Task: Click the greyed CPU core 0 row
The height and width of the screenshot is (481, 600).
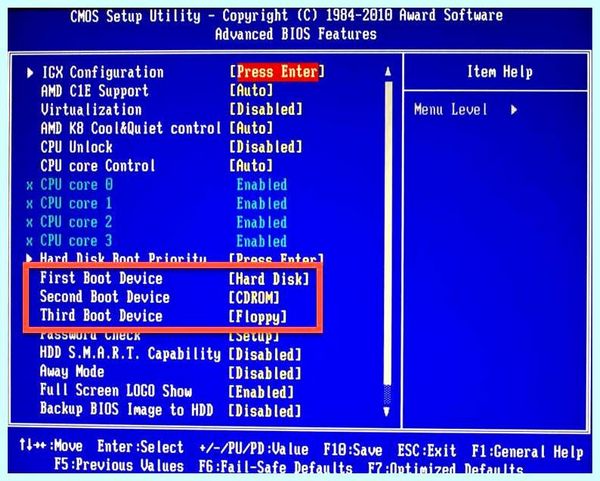Action: [157, 184]
